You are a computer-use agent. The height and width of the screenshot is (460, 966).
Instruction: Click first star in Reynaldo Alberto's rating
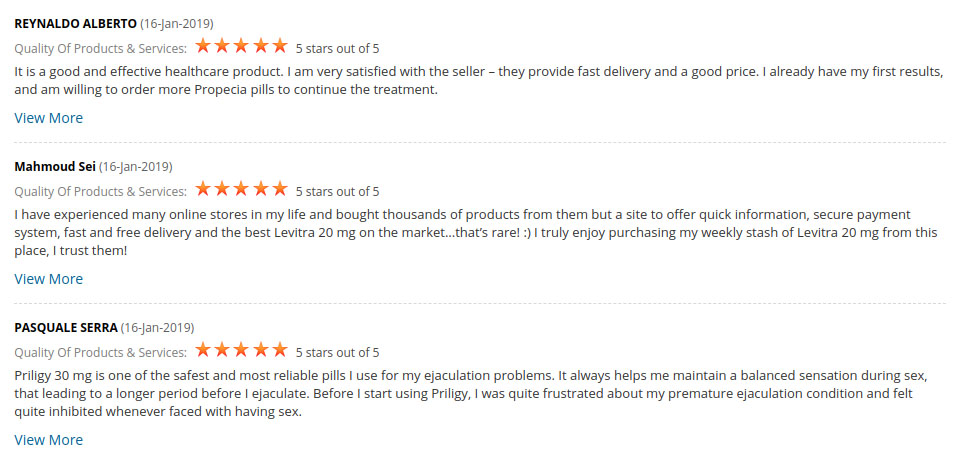pyautogui.click(x=203, y=46)
